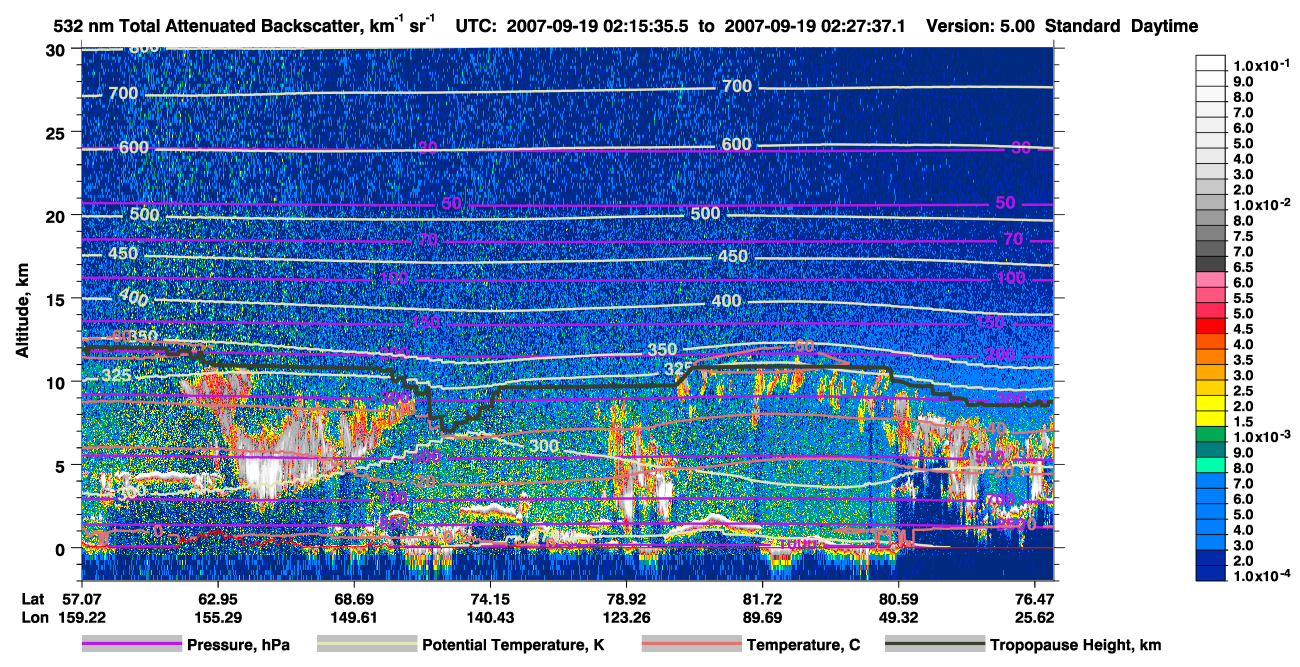Click the colorbar label 5.5
The height and width of the screenshot is (667, 1300).
1243,298
